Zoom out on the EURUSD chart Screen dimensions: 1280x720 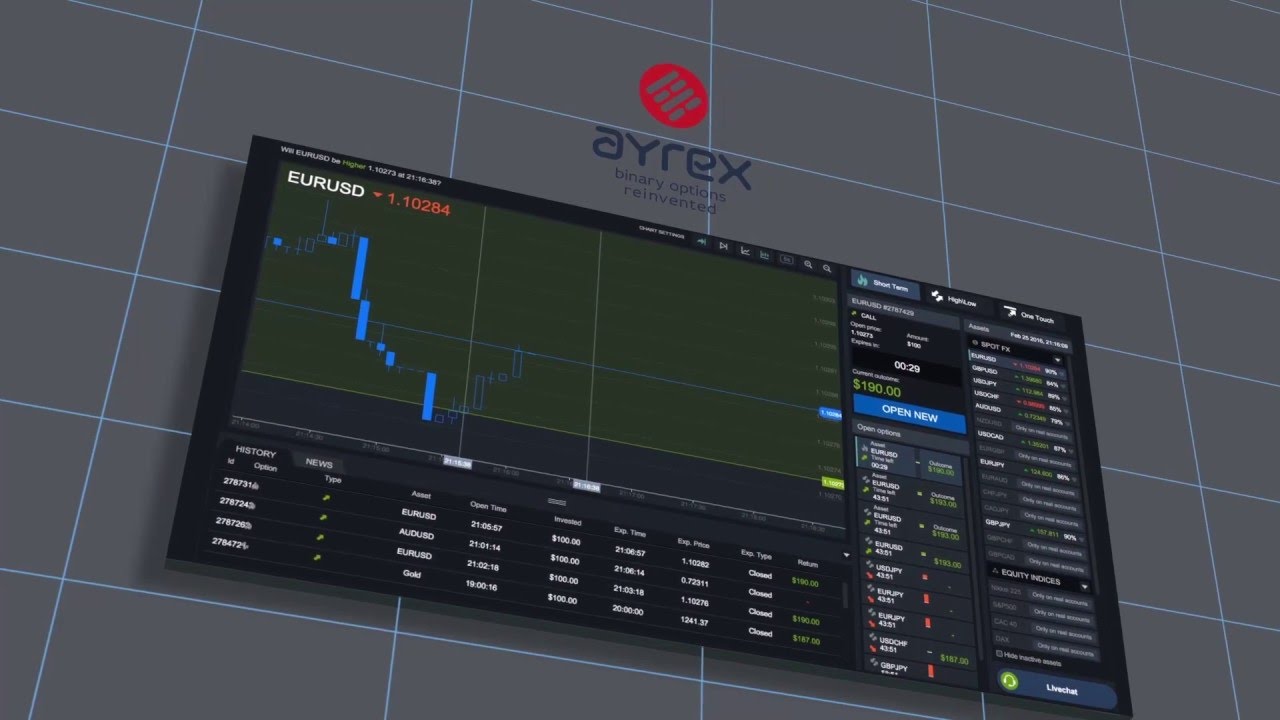(827, 268)
